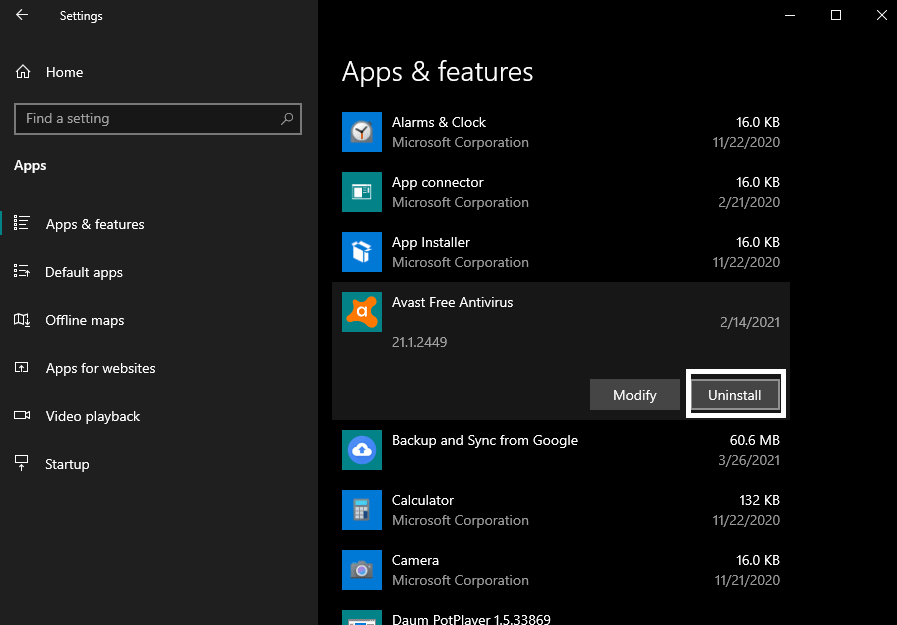Select the Camera app entry

coord(561,570)
